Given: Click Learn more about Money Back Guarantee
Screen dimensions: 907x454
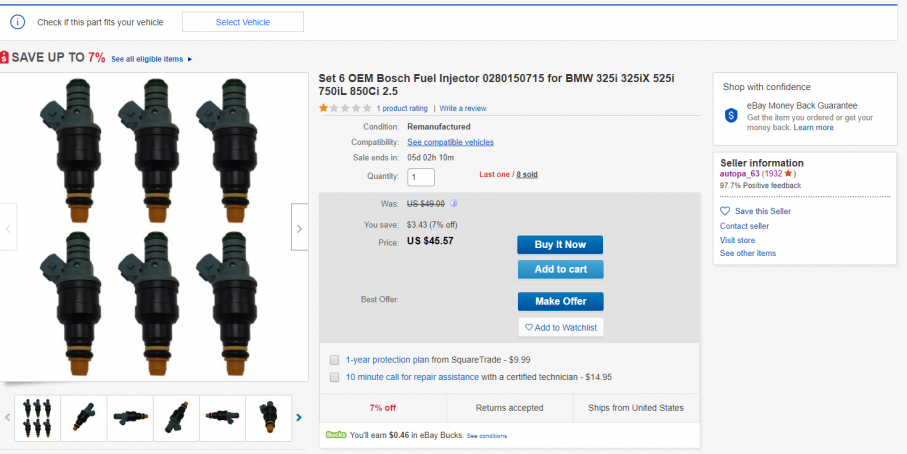Looking at the screenshot, I should click(x=813, y=127).
